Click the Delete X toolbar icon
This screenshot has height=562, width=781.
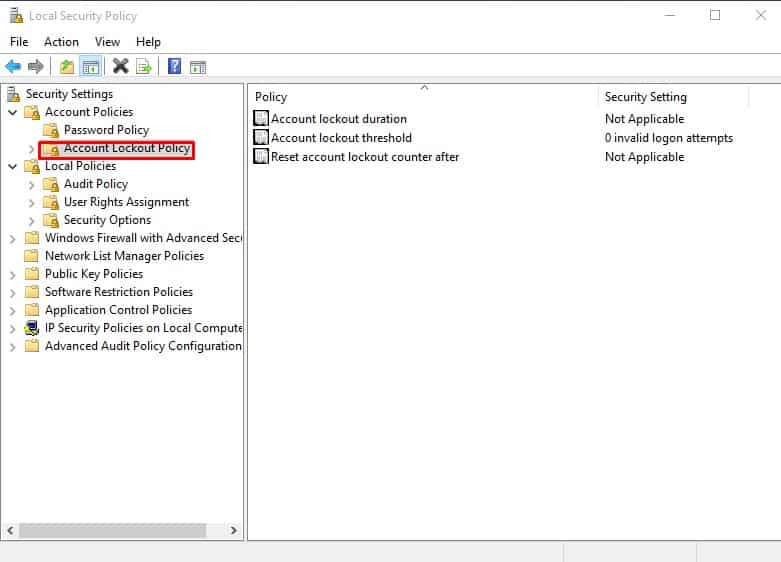[121, 66]
